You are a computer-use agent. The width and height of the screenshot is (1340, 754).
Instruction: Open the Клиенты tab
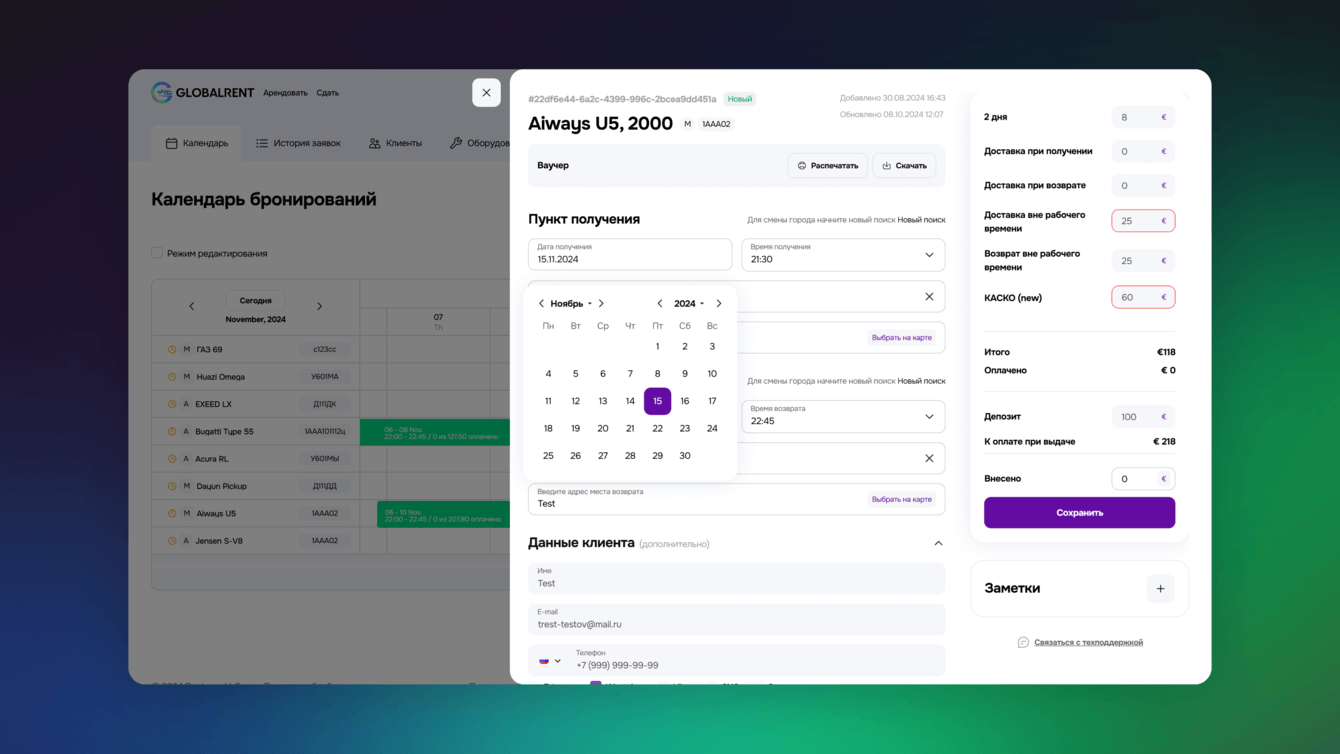[396, 143]
